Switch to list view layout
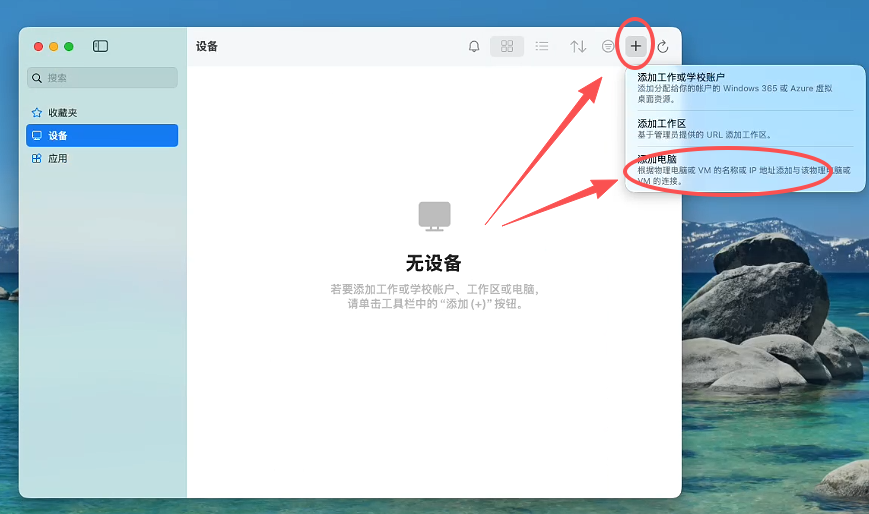 [541, 46]
